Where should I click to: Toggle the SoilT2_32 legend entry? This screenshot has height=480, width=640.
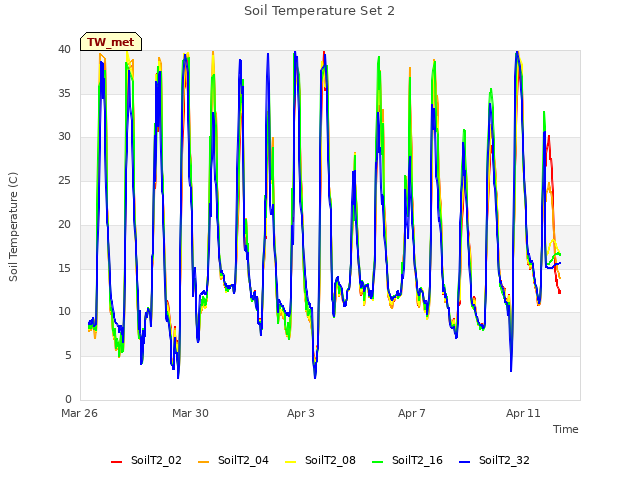[494, 460]
